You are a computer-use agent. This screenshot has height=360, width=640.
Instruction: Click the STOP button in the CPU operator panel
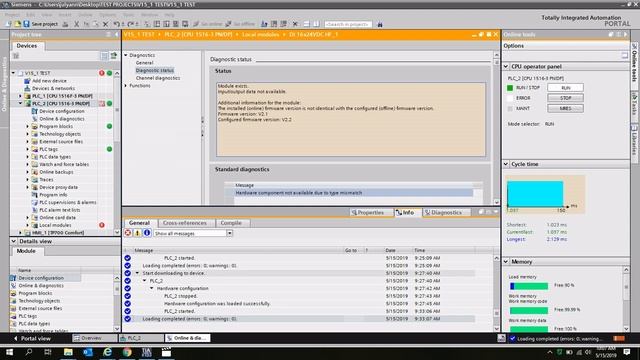(565, 98)
